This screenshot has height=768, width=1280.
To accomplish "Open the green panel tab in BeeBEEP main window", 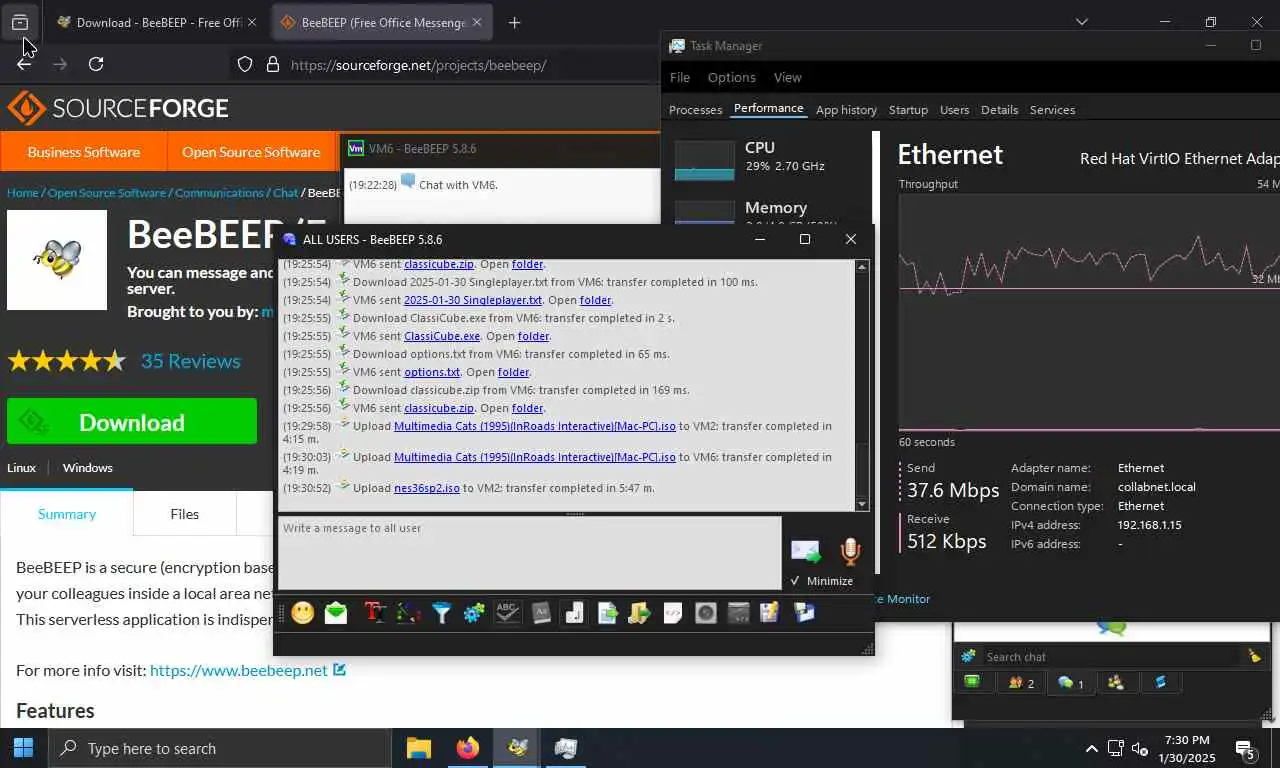I will (x=972, y=682).
